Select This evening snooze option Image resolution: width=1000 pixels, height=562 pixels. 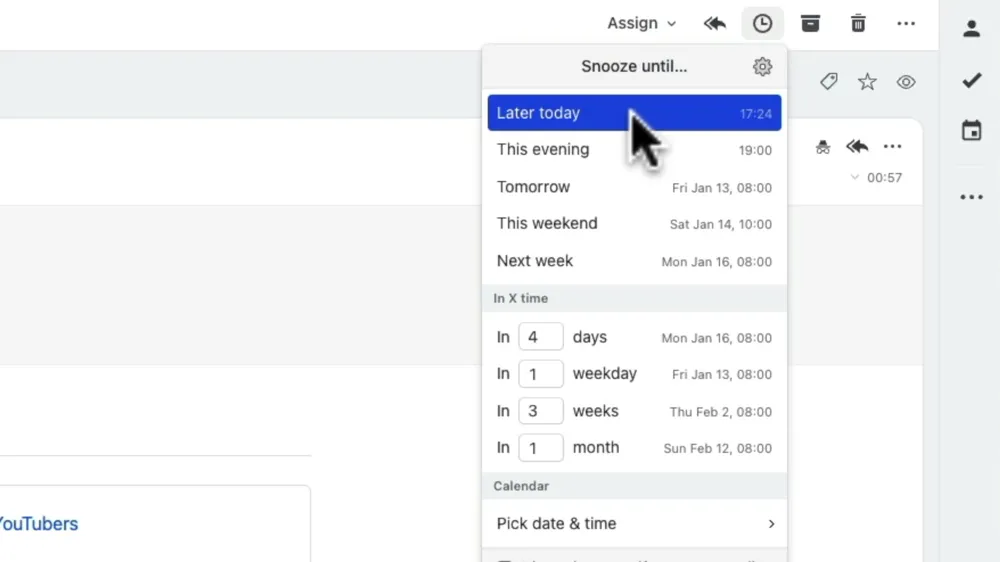pos(634,150)
